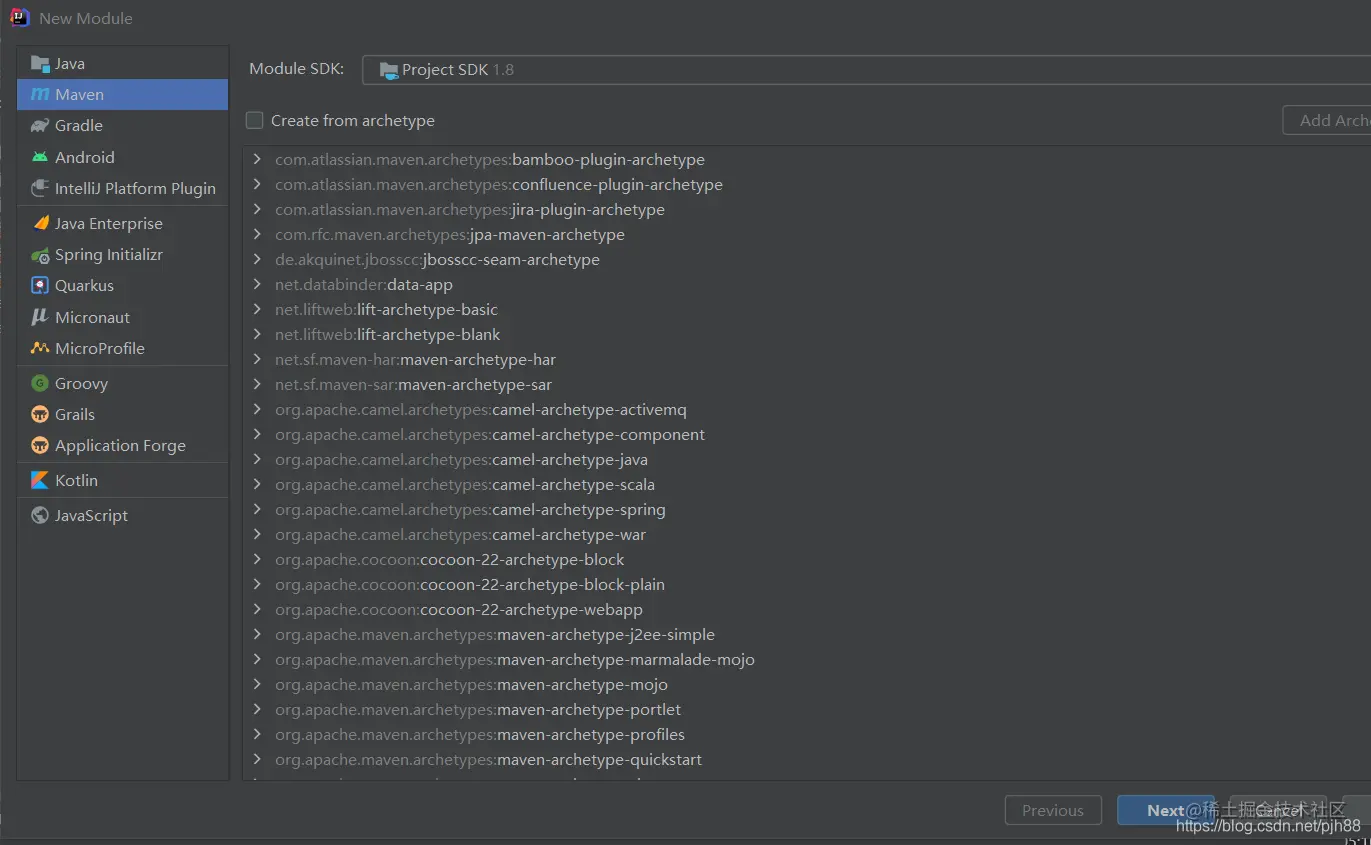The width and height of the screenshot is (1371, 845).
Task: Select maven-archetype-marmalade-mojo row
Action: 806,659
